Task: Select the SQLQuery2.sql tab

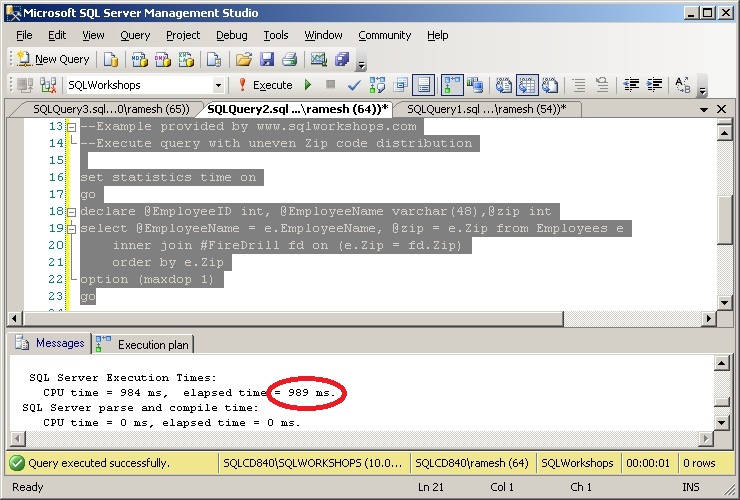Action: [x=298, y=110]
